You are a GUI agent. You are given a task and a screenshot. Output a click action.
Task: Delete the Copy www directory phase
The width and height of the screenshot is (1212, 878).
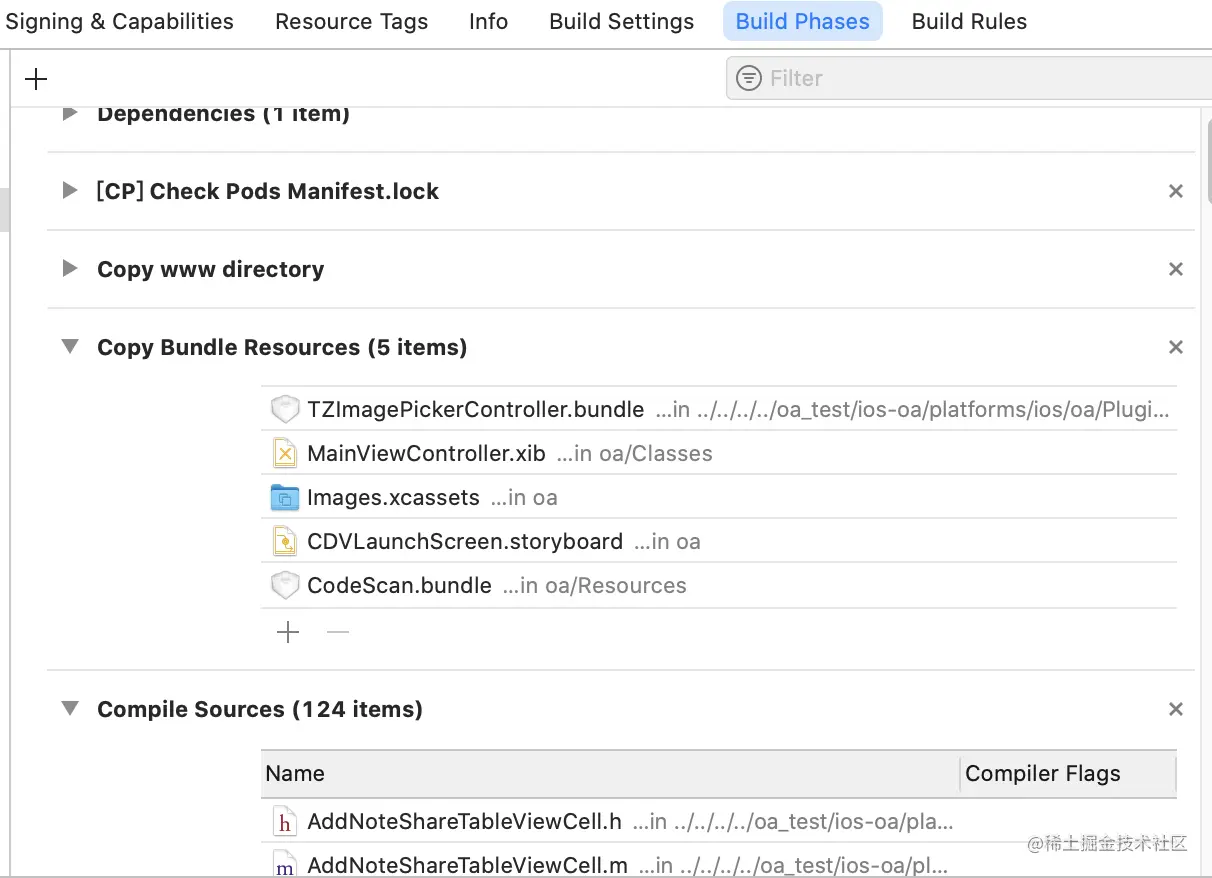coord(1176,269)
